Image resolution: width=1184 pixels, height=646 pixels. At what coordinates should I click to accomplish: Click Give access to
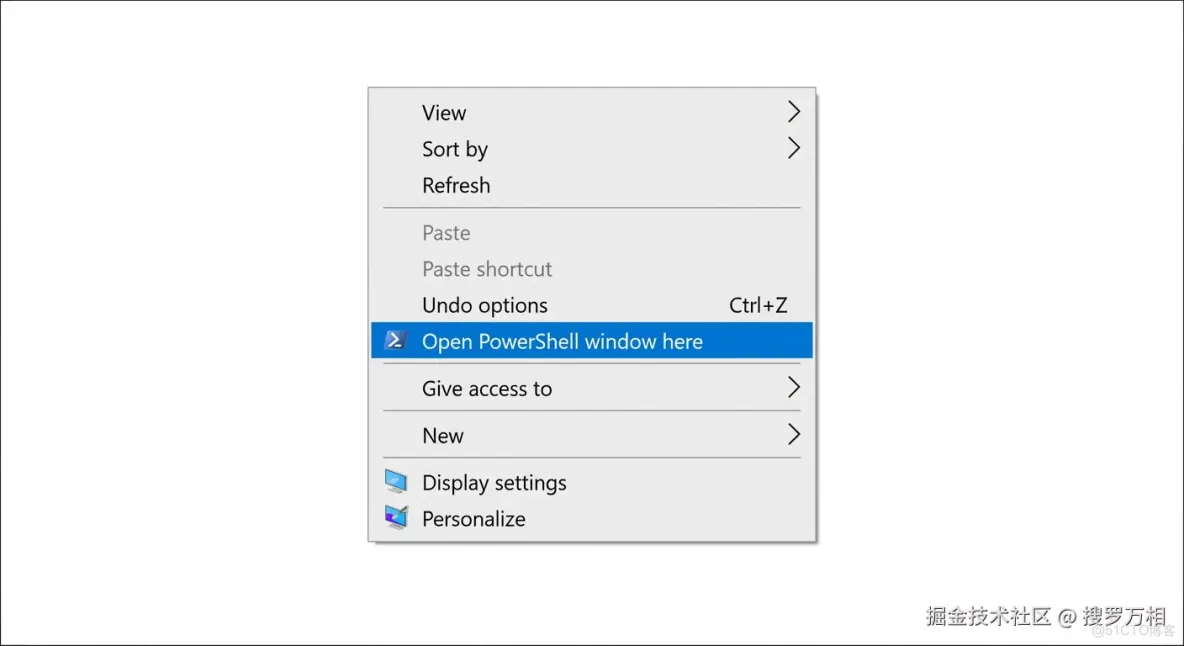coord(487,388)
